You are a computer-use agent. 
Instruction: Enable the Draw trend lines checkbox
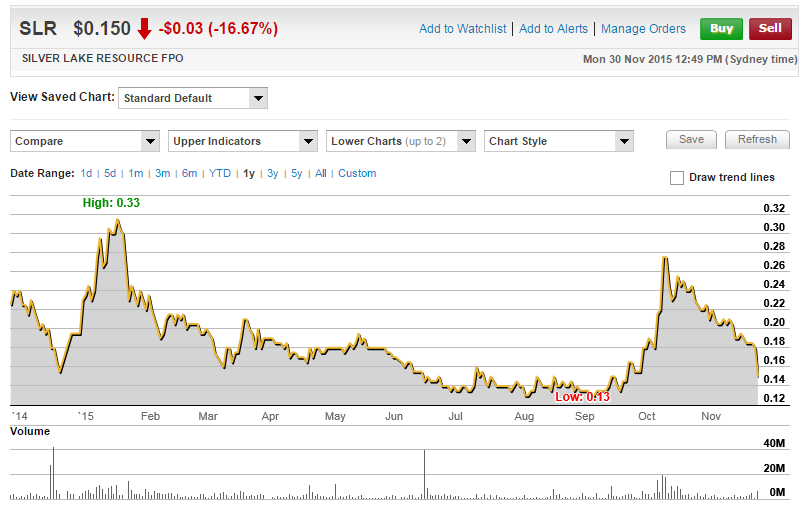pyautogui.click(x=677, y=178)
